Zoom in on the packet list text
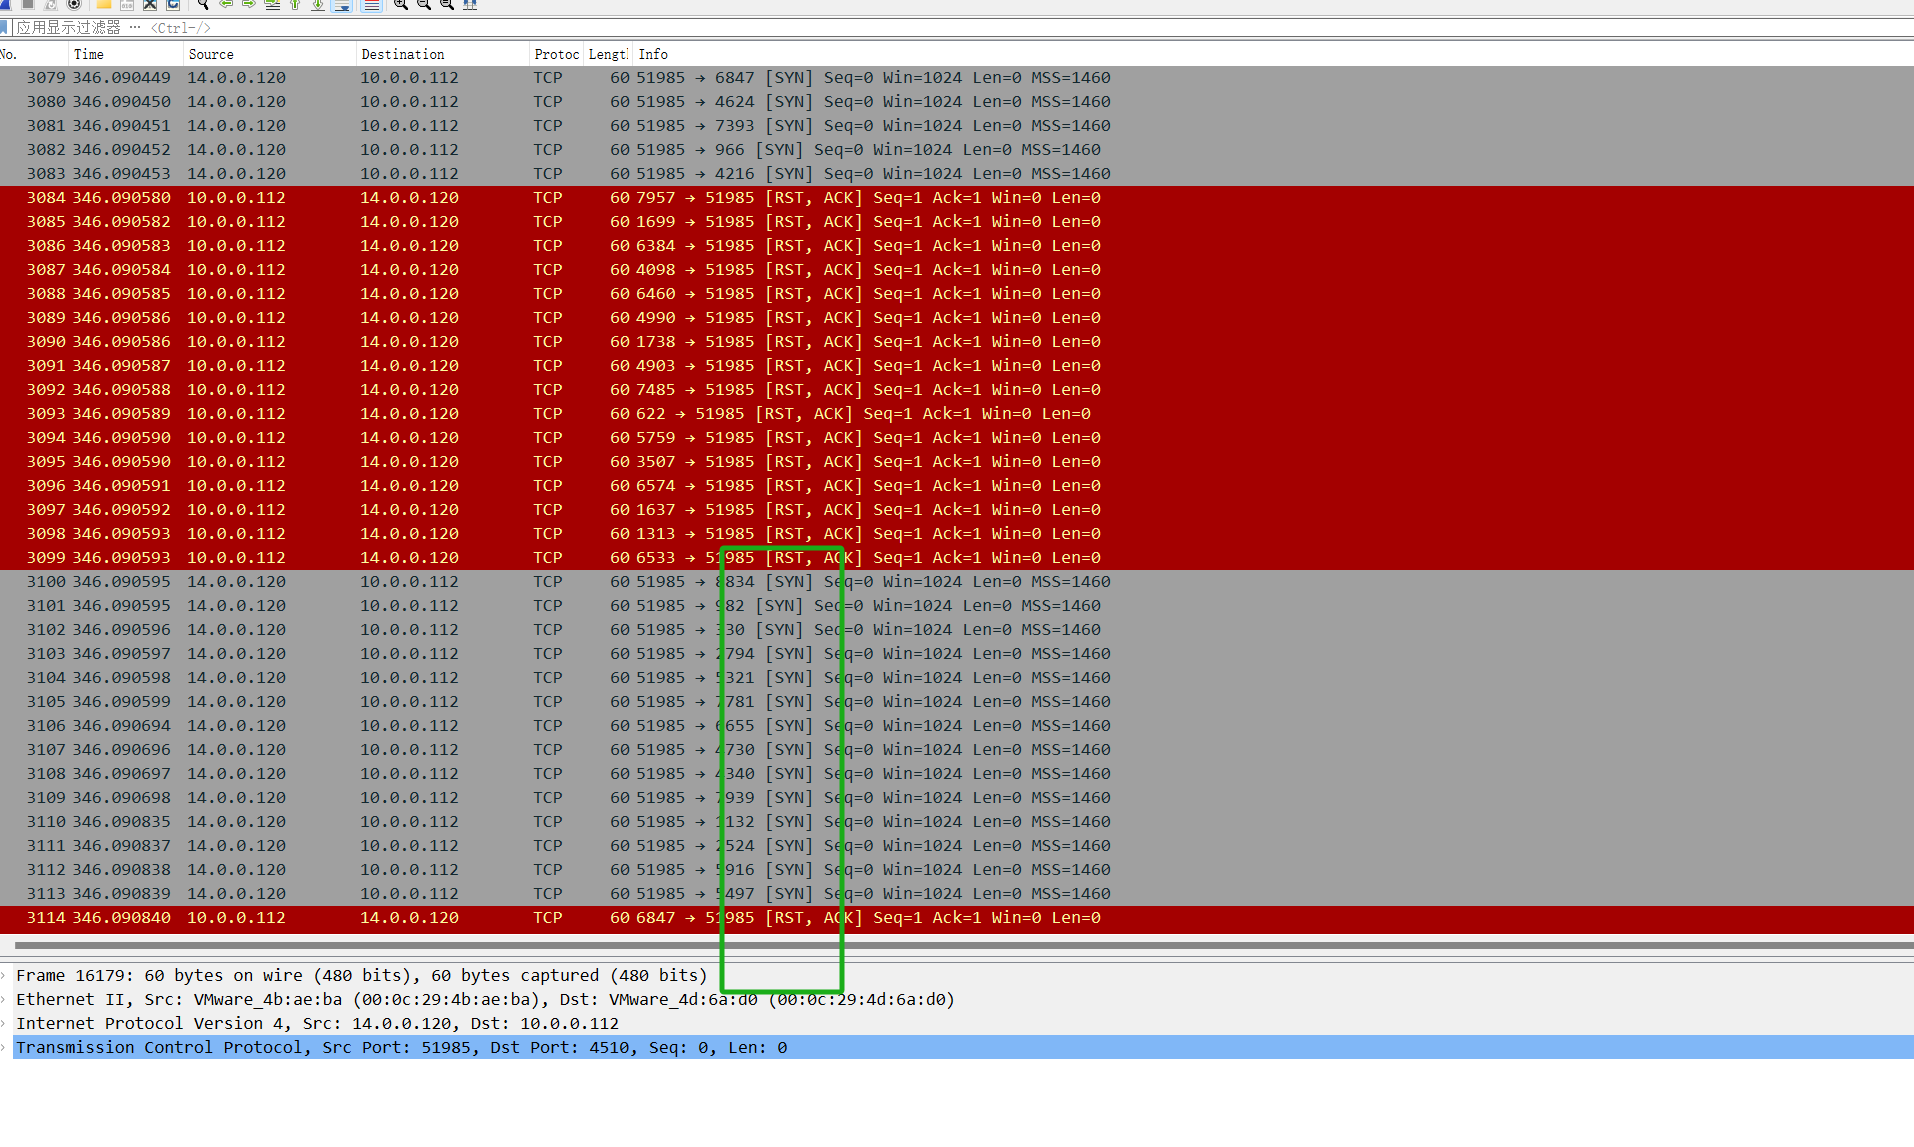The height and width of the screenshot is (1147, 1914). click(401, 5)
